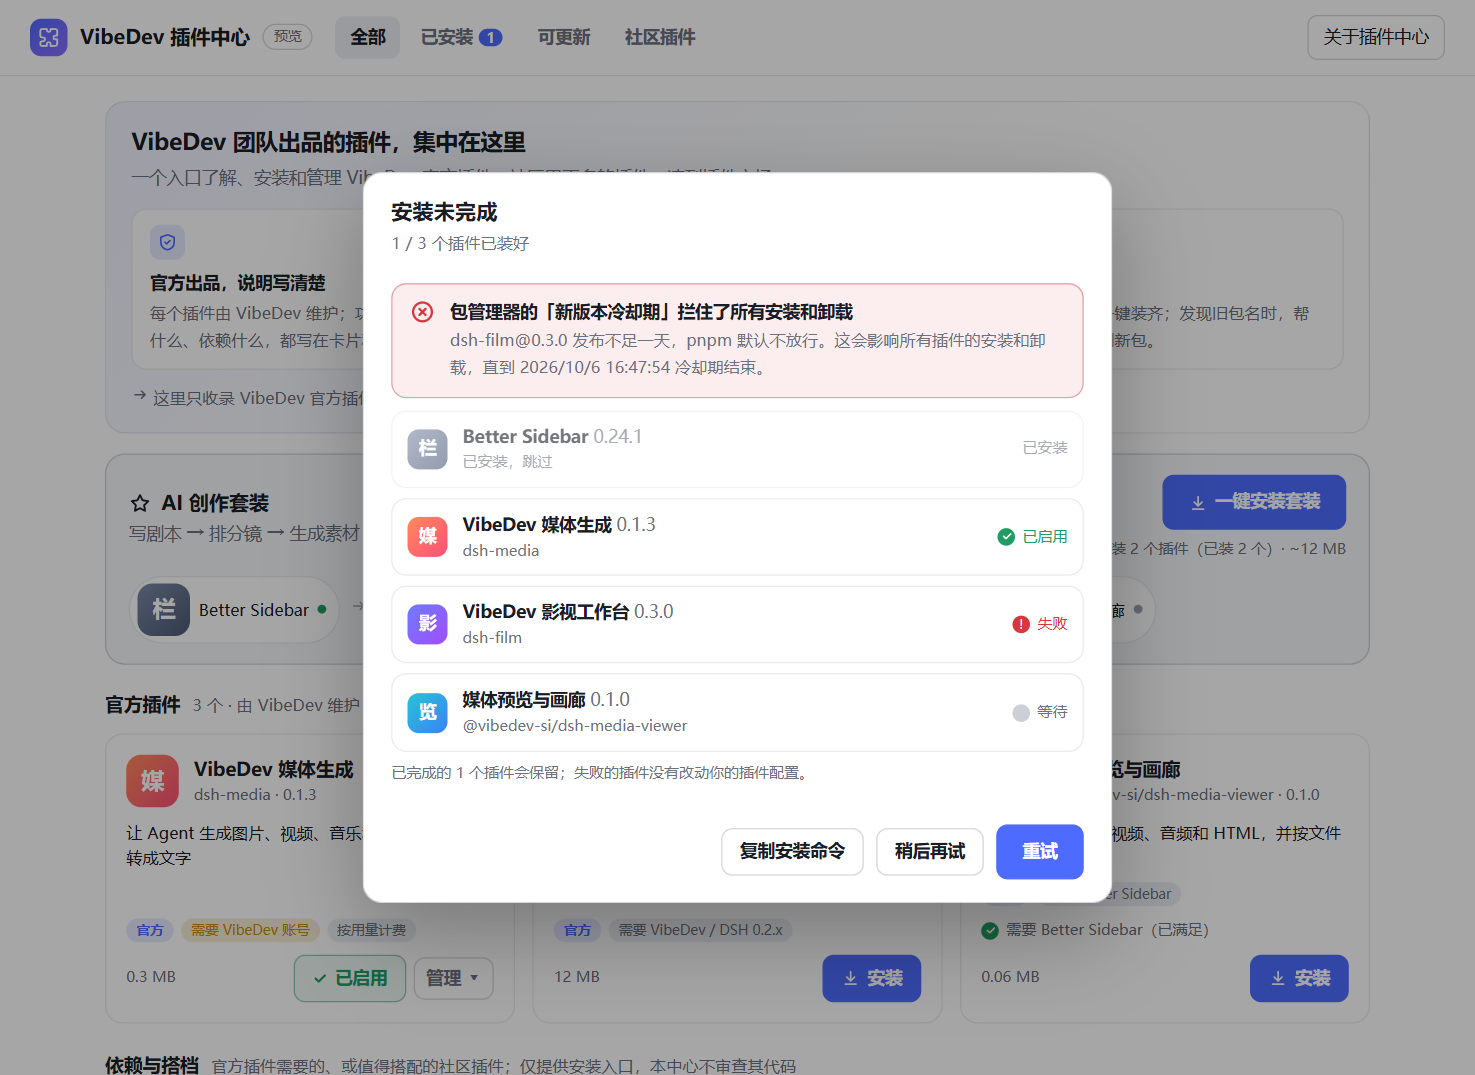Click the VibeDev plugin center logo icon
This screenshot has width=1475, height=1075.
(x=49, y=37)
